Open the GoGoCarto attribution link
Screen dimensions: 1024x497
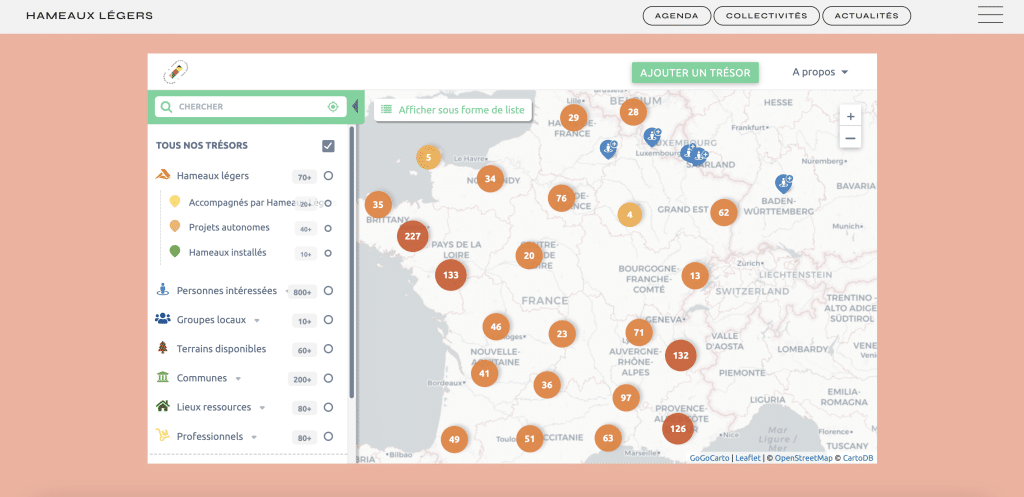coord(709,458)
